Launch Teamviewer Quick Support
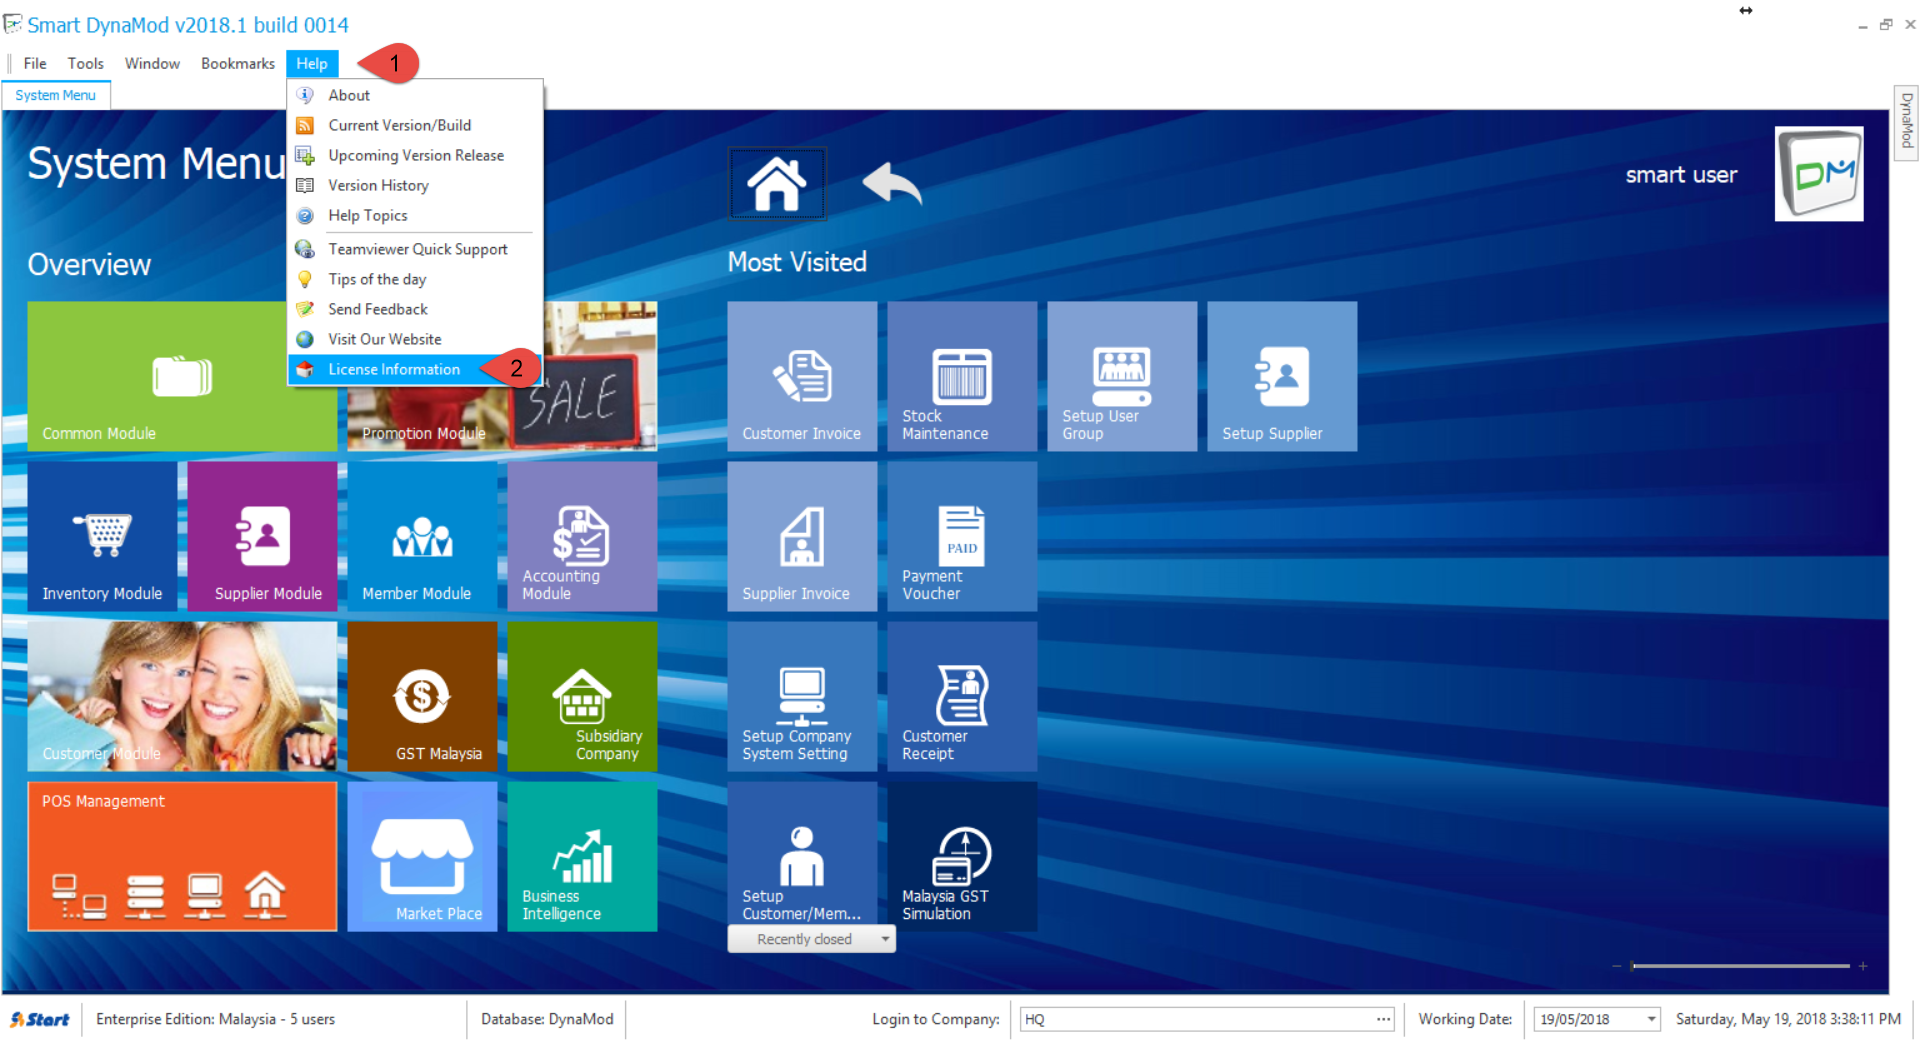 415,249
